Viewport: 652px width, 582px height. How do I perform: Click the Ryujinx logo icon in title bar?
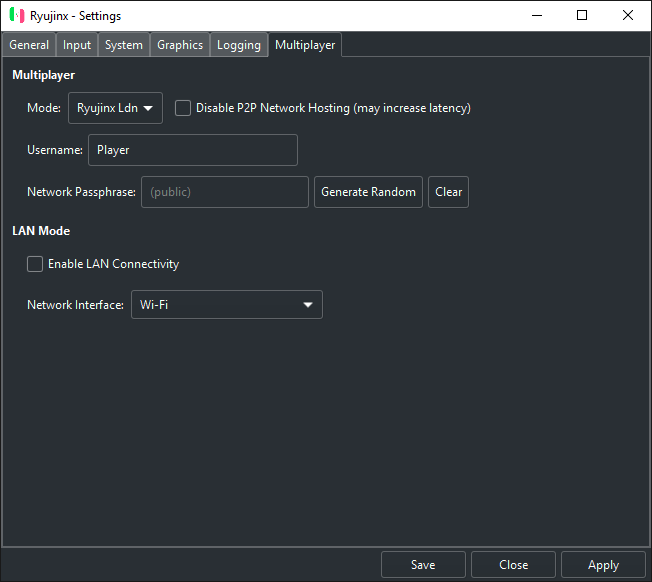17,15
